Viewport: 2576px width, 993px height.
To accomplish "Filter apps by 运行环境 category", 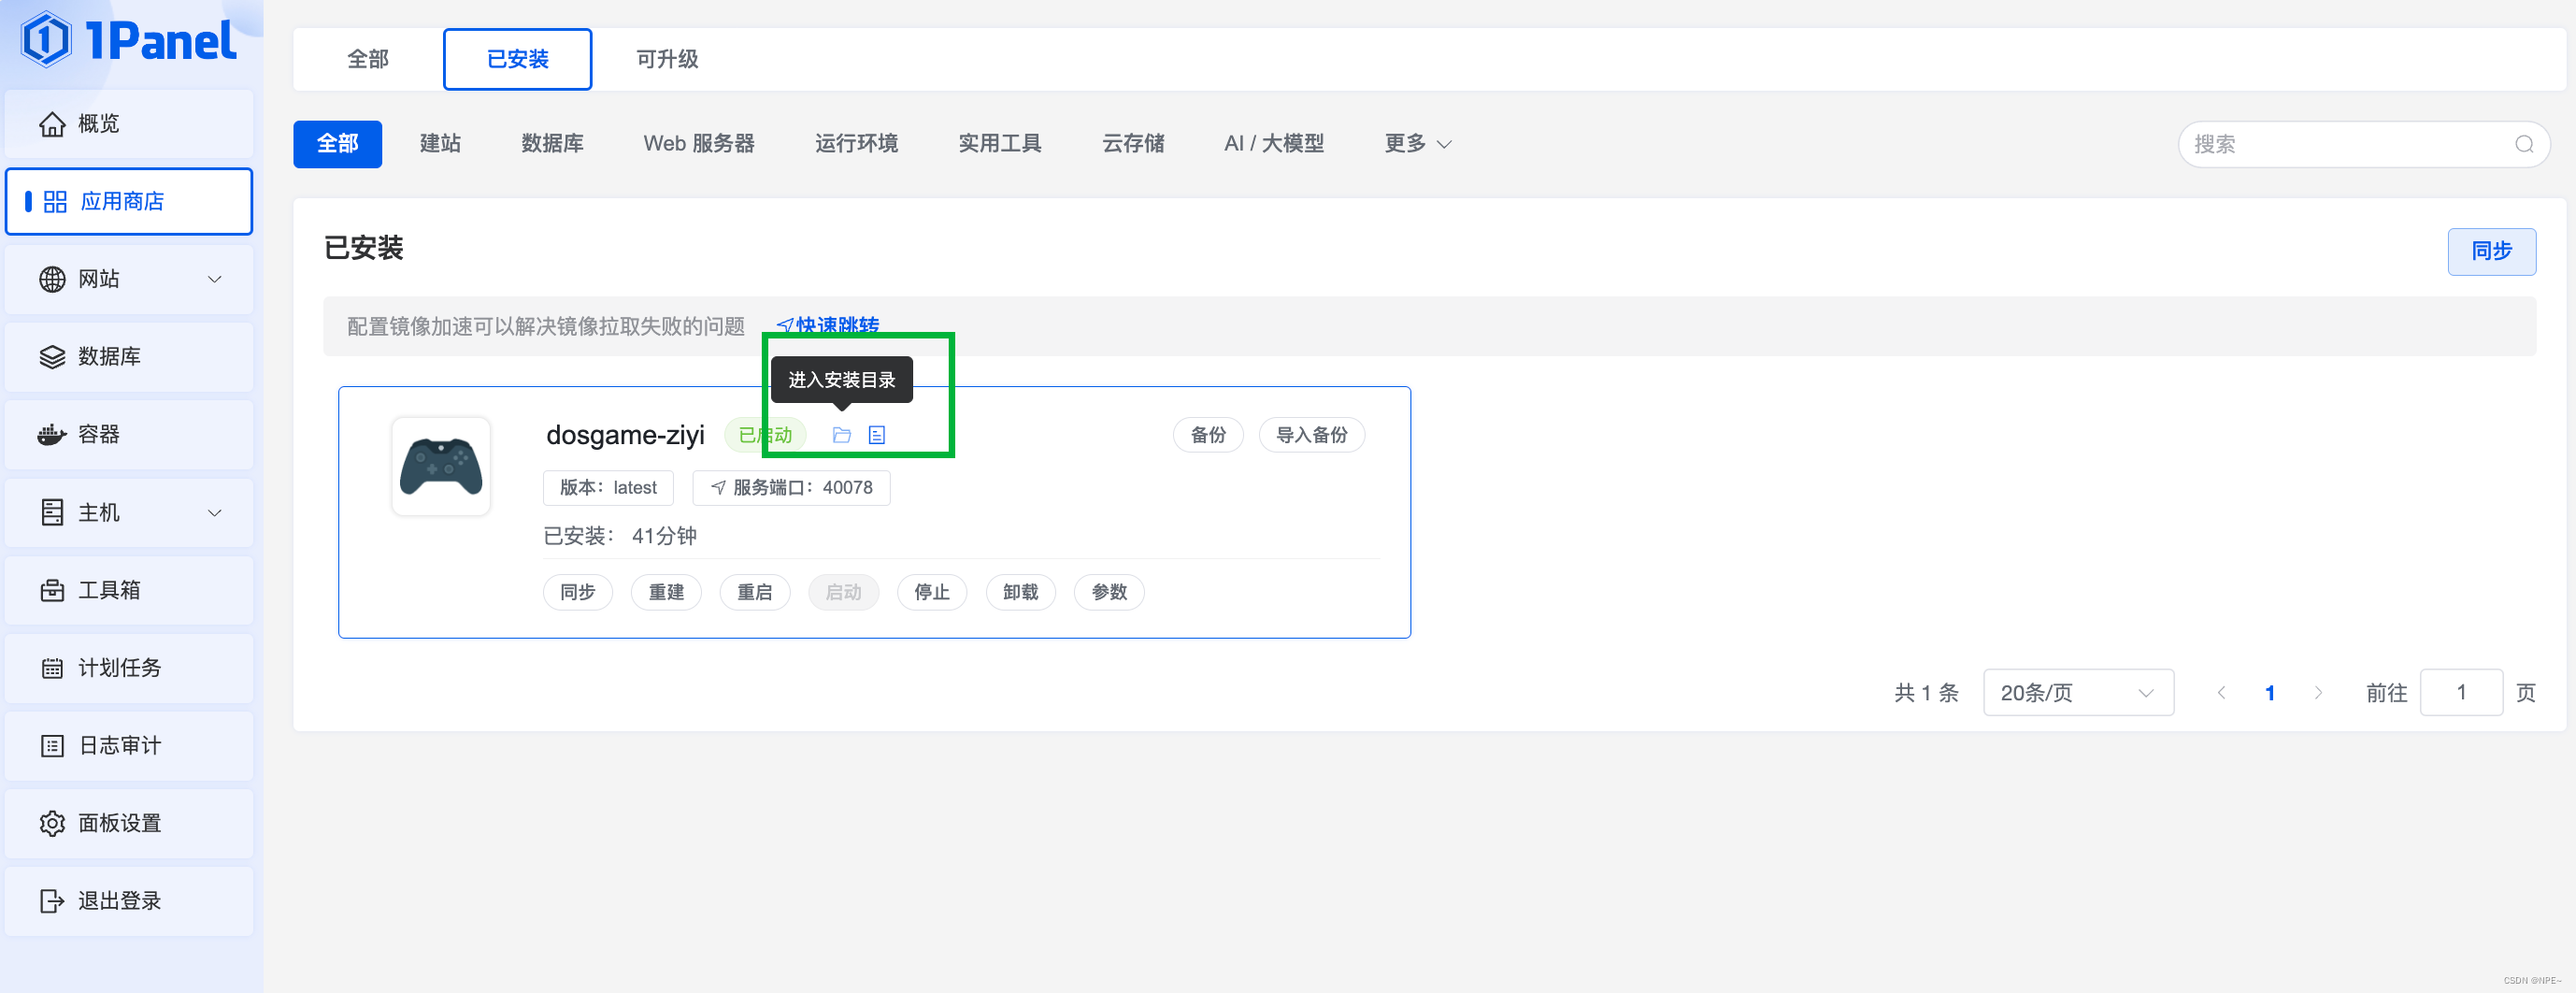I will point(856,144).
